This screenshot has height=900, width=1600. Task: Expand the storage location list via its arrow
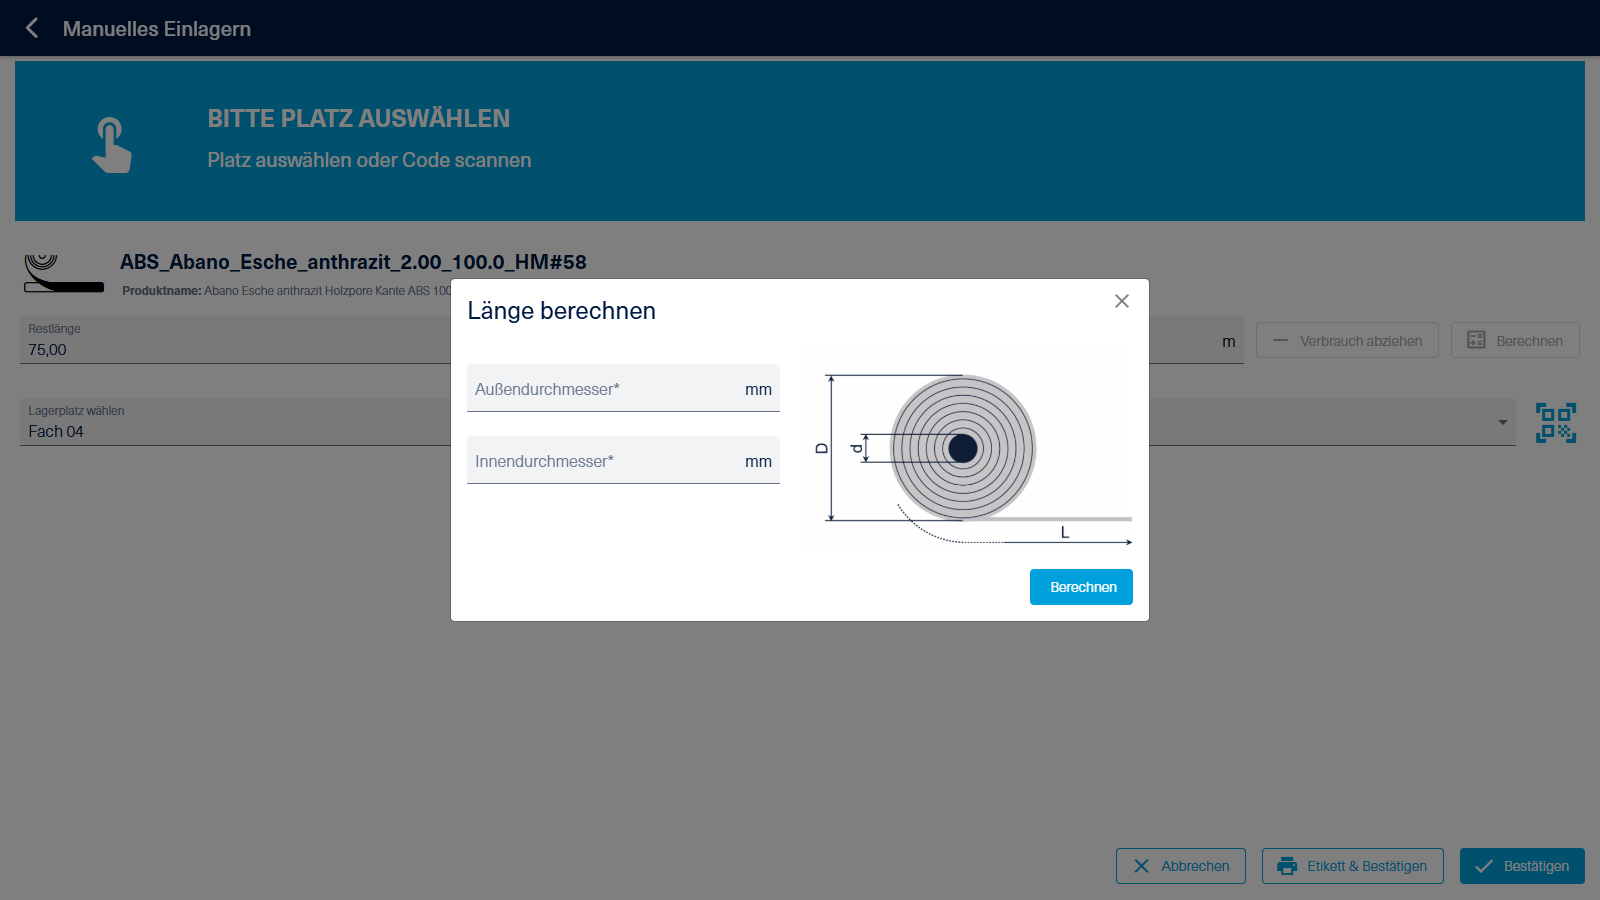pyautogui.click(x=1502, y=423)
